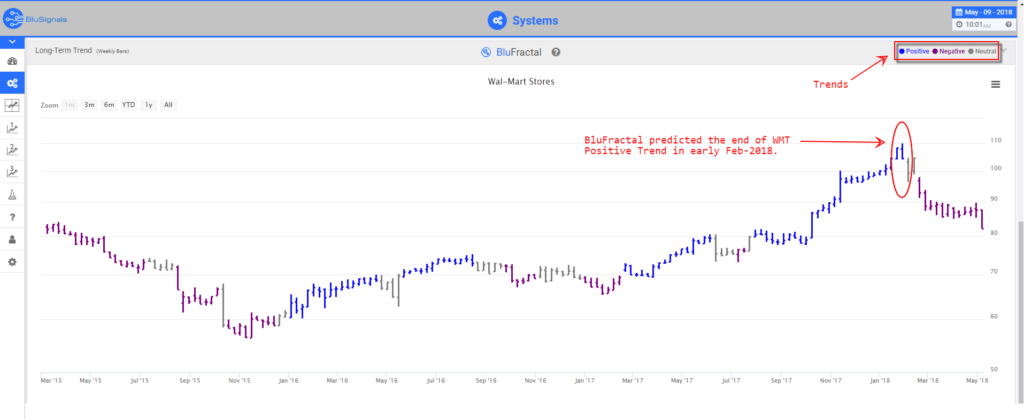Image resolution: width=1024 pixels, height=419 pixels.
Task: Open the chart 3 sidebar icon
Action: (12, 172)
